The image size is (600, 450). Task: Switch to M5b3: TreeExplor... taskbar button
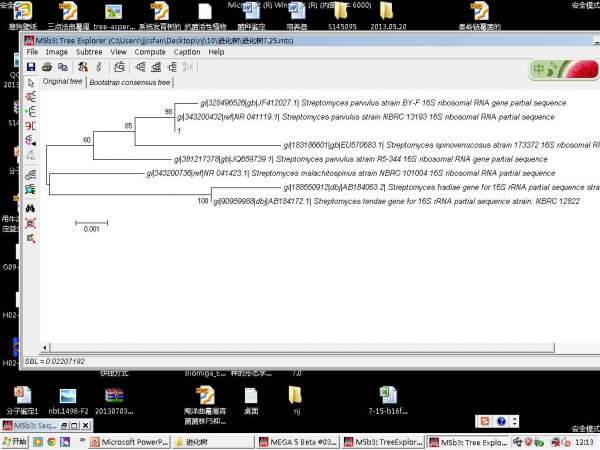coord(383,442)
